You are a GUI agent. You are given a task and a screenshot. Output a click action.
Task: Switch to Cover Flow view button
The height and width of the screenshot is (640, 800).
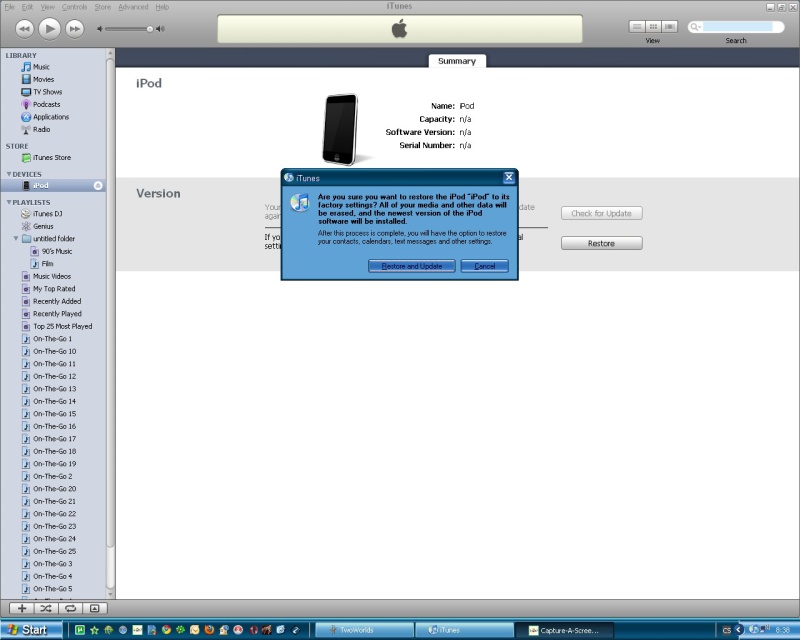coord(669,27)
